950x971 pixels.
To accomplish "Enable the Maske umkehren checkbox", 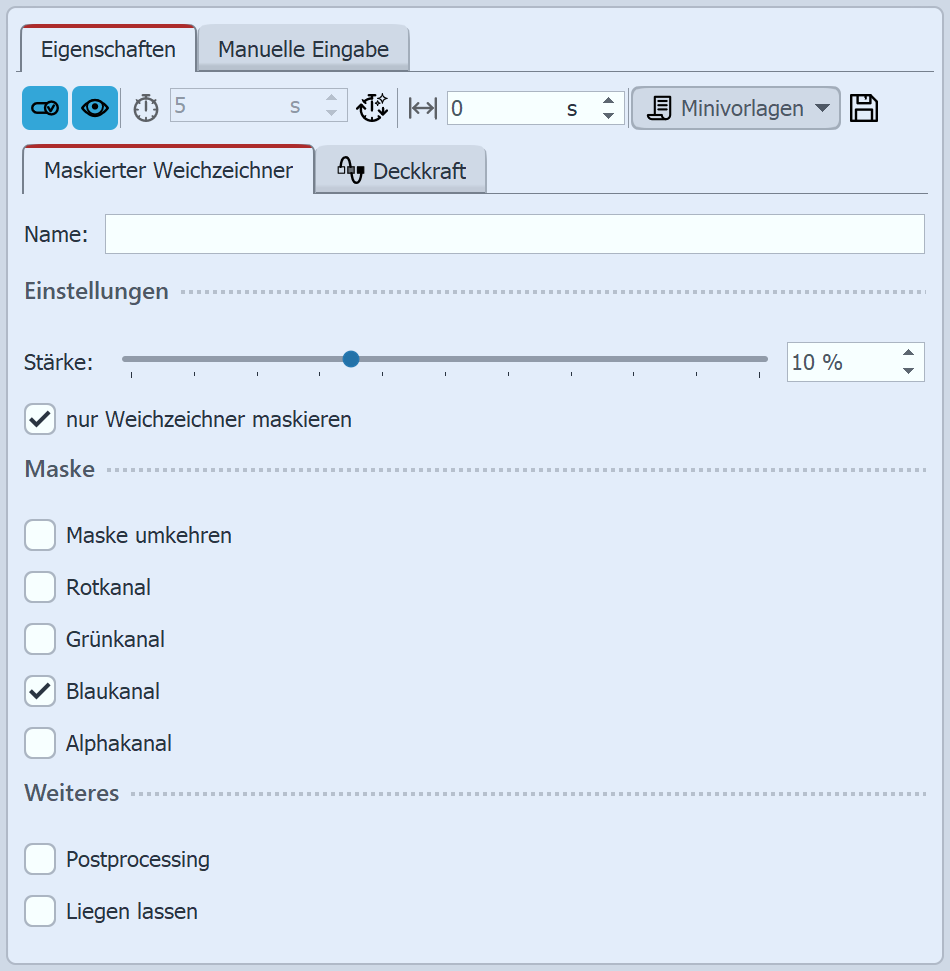I will point(40,535).
